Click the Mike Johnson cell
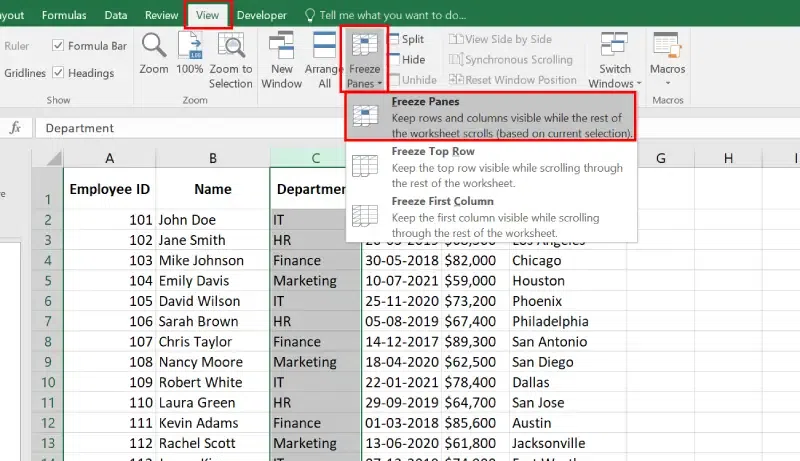 213,261
